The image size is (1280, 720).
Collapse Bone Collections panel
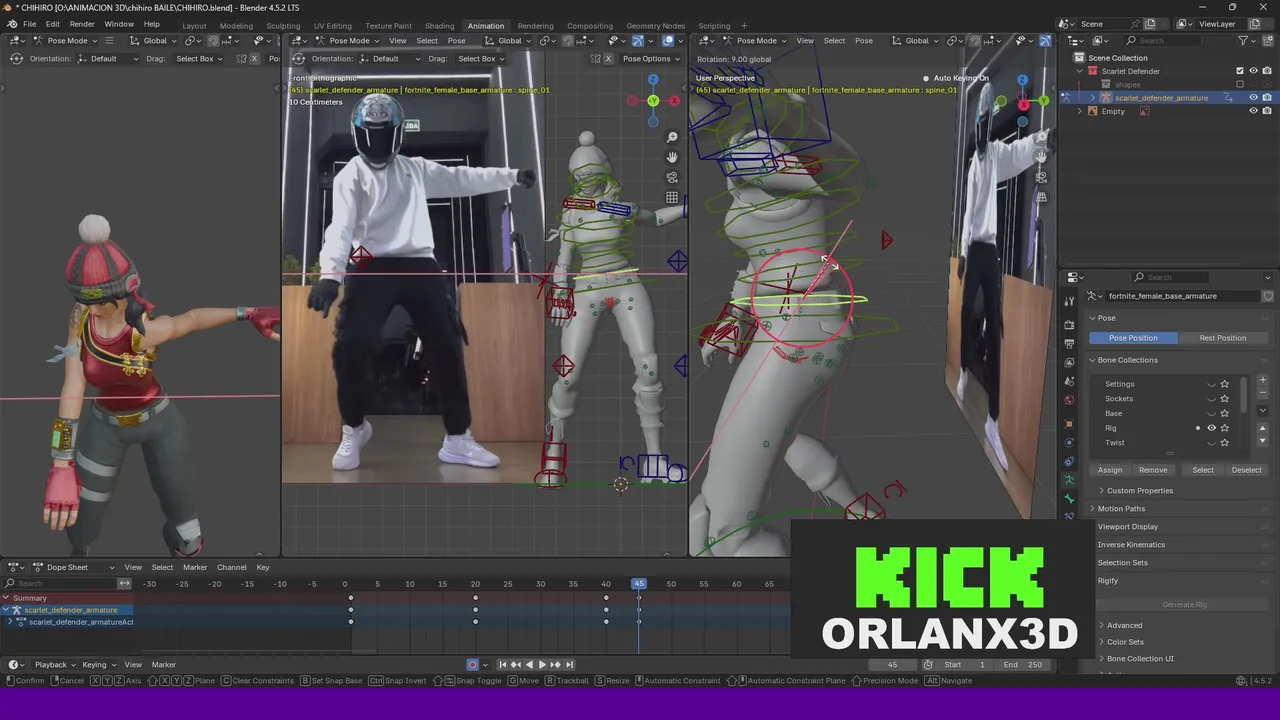pyautogui.click(x=1127, y=360)
